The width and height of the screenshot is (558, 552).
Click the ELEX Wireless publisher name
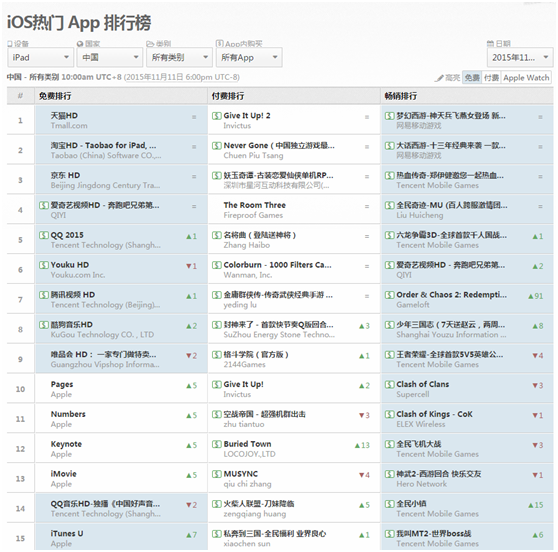pos(421,425)
